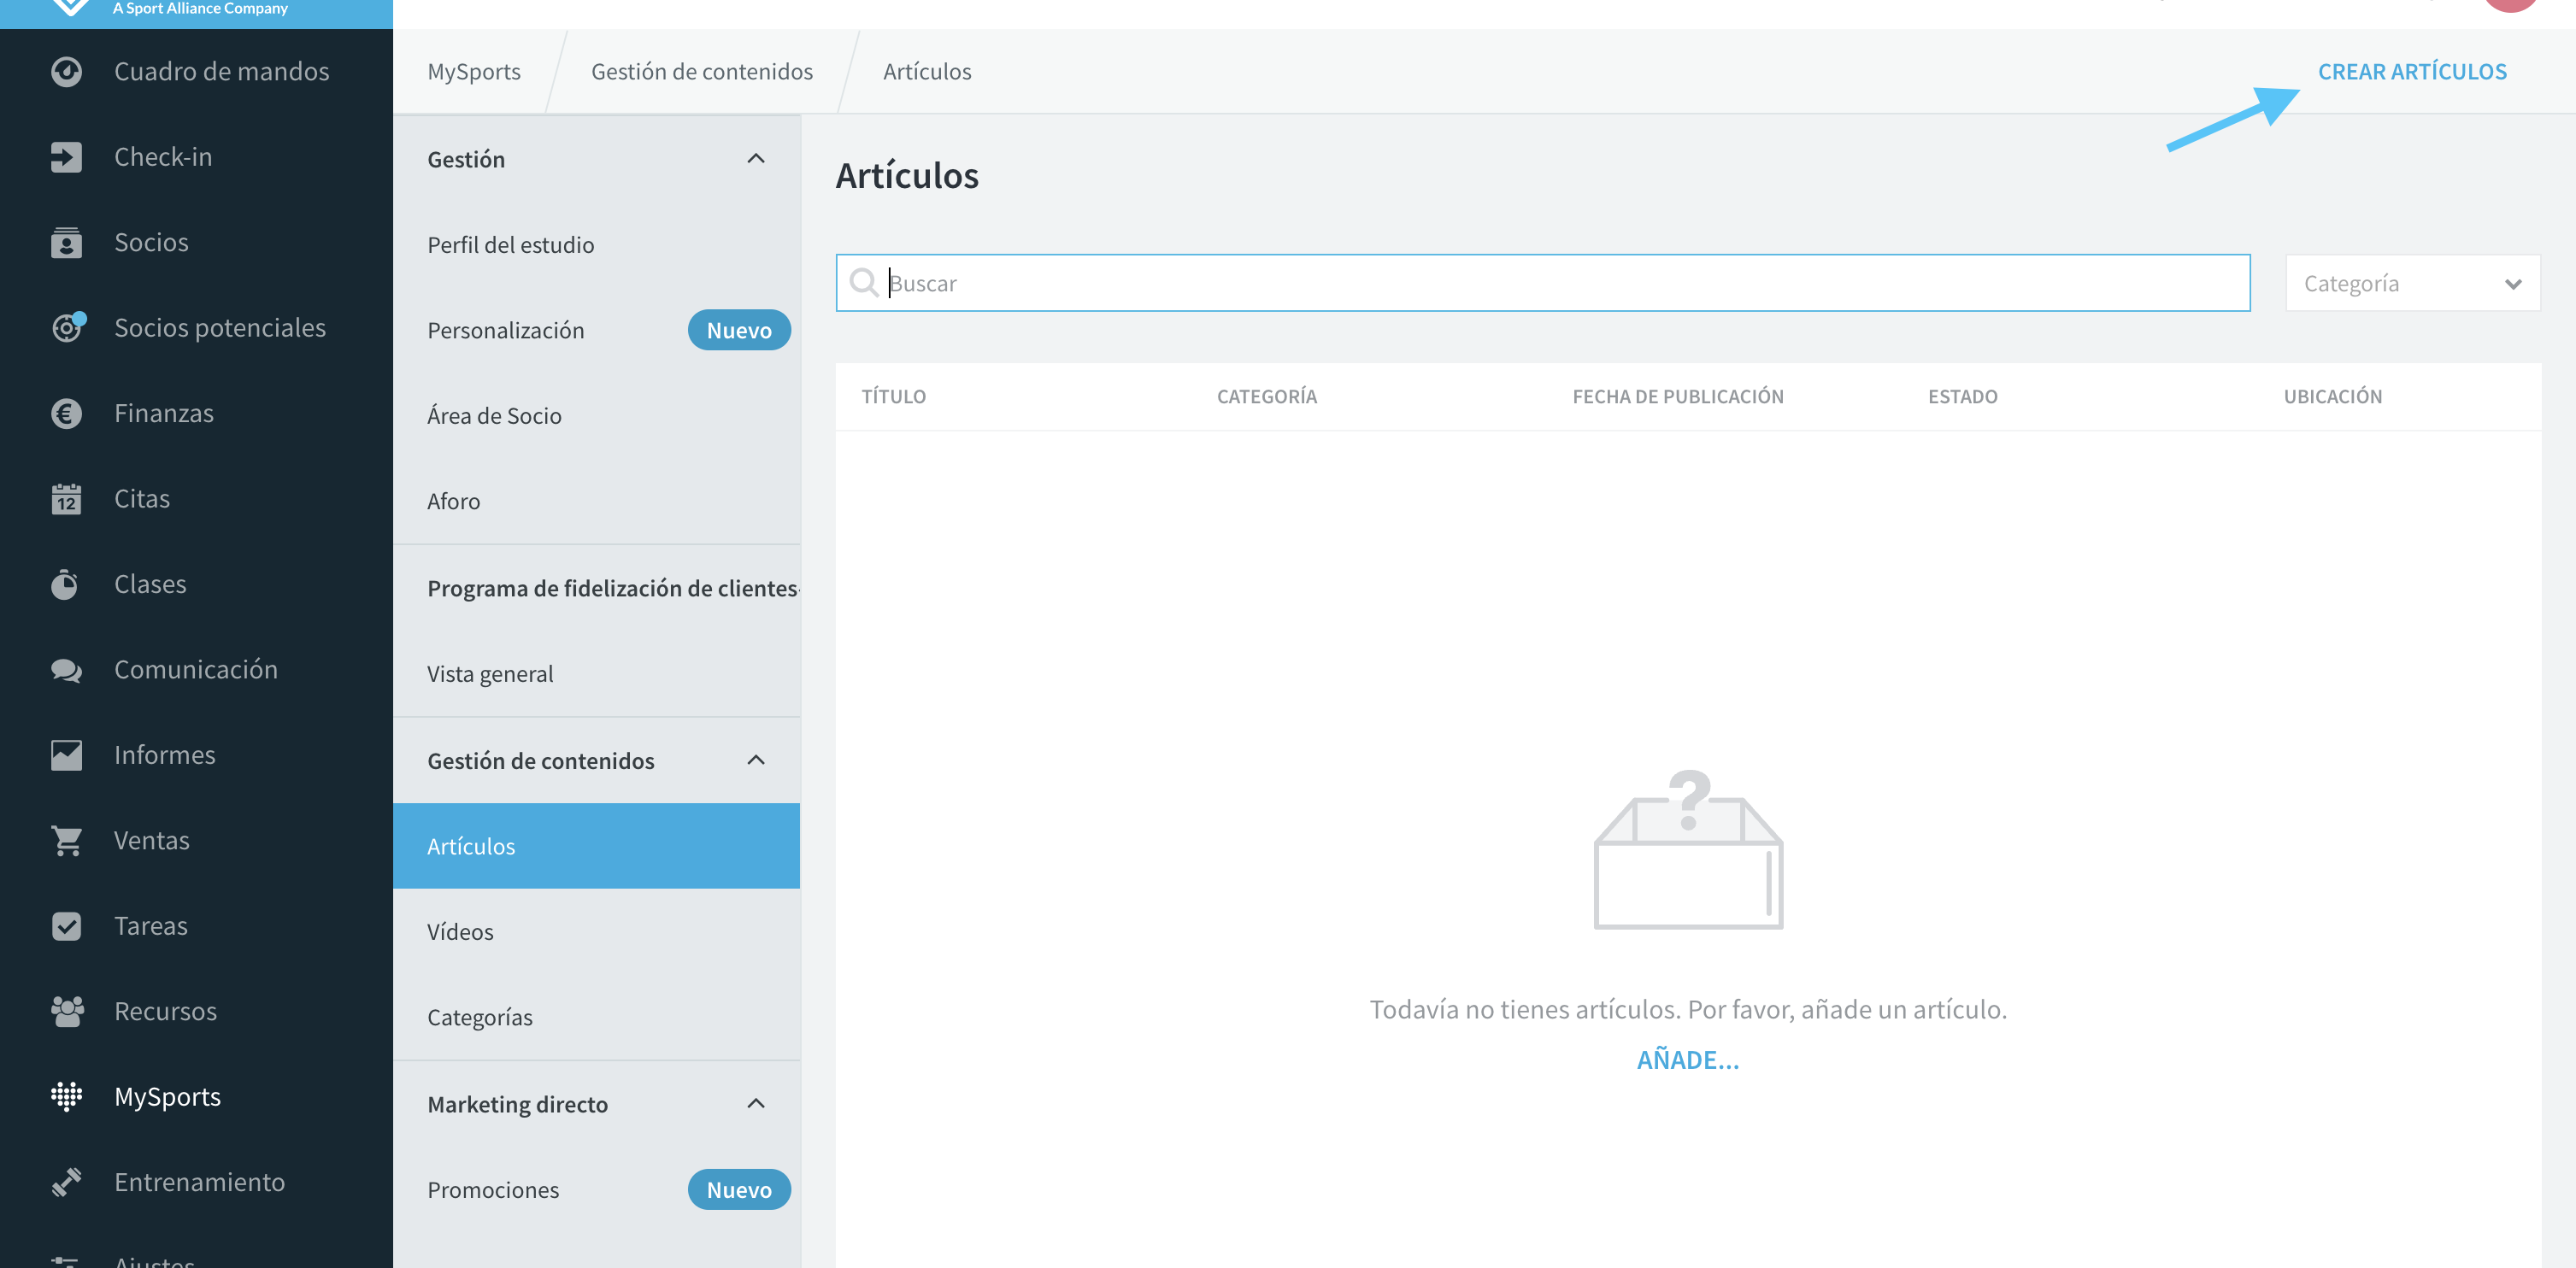Click the Ventas shopping cart icon
Viewport: 2576px width, 1268px height.
(66, 841)
